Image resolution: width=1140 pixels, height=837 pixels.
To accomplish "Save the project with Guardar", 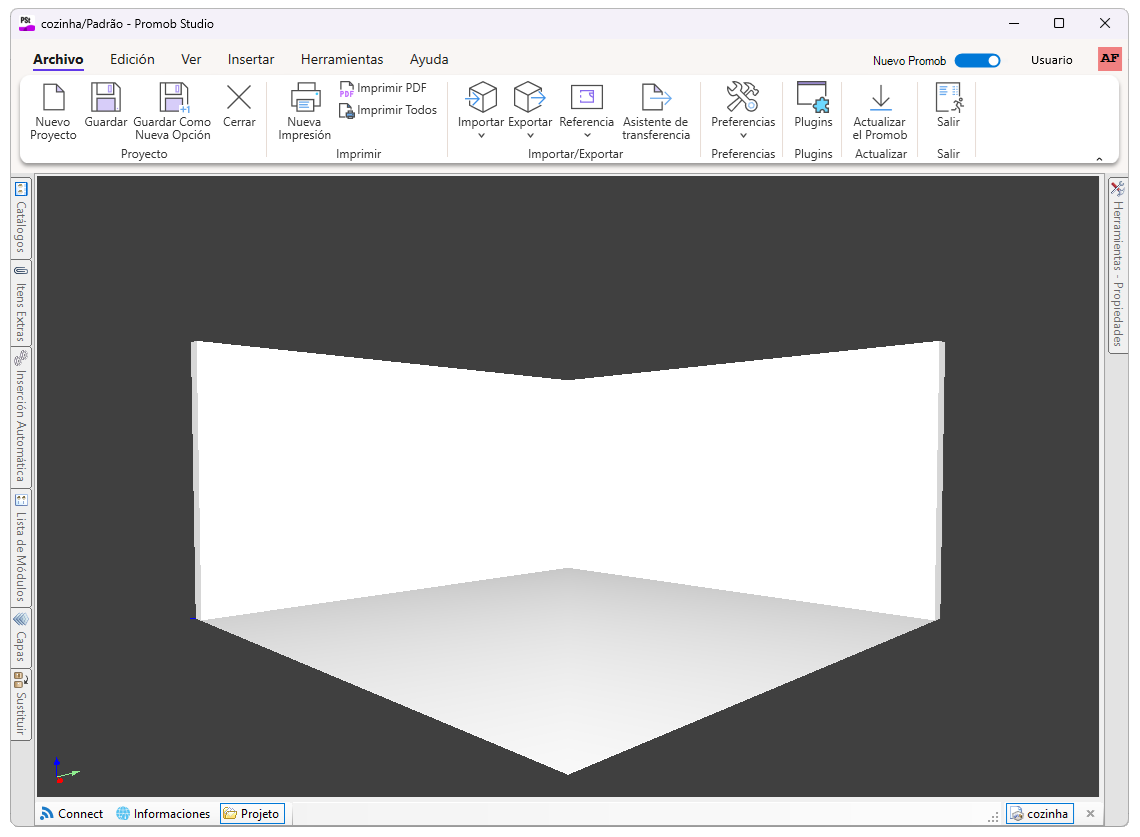I will [x=105, y=105].
